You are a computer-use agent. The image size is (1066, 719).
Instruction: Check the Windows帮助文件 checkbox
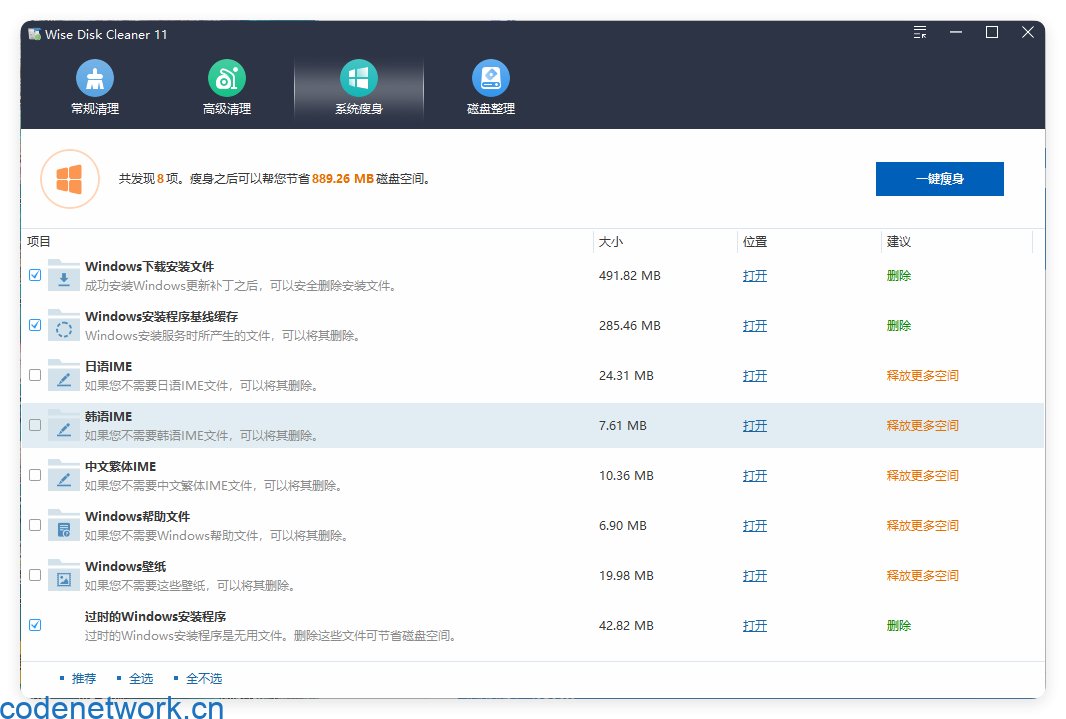pos(35,525)
